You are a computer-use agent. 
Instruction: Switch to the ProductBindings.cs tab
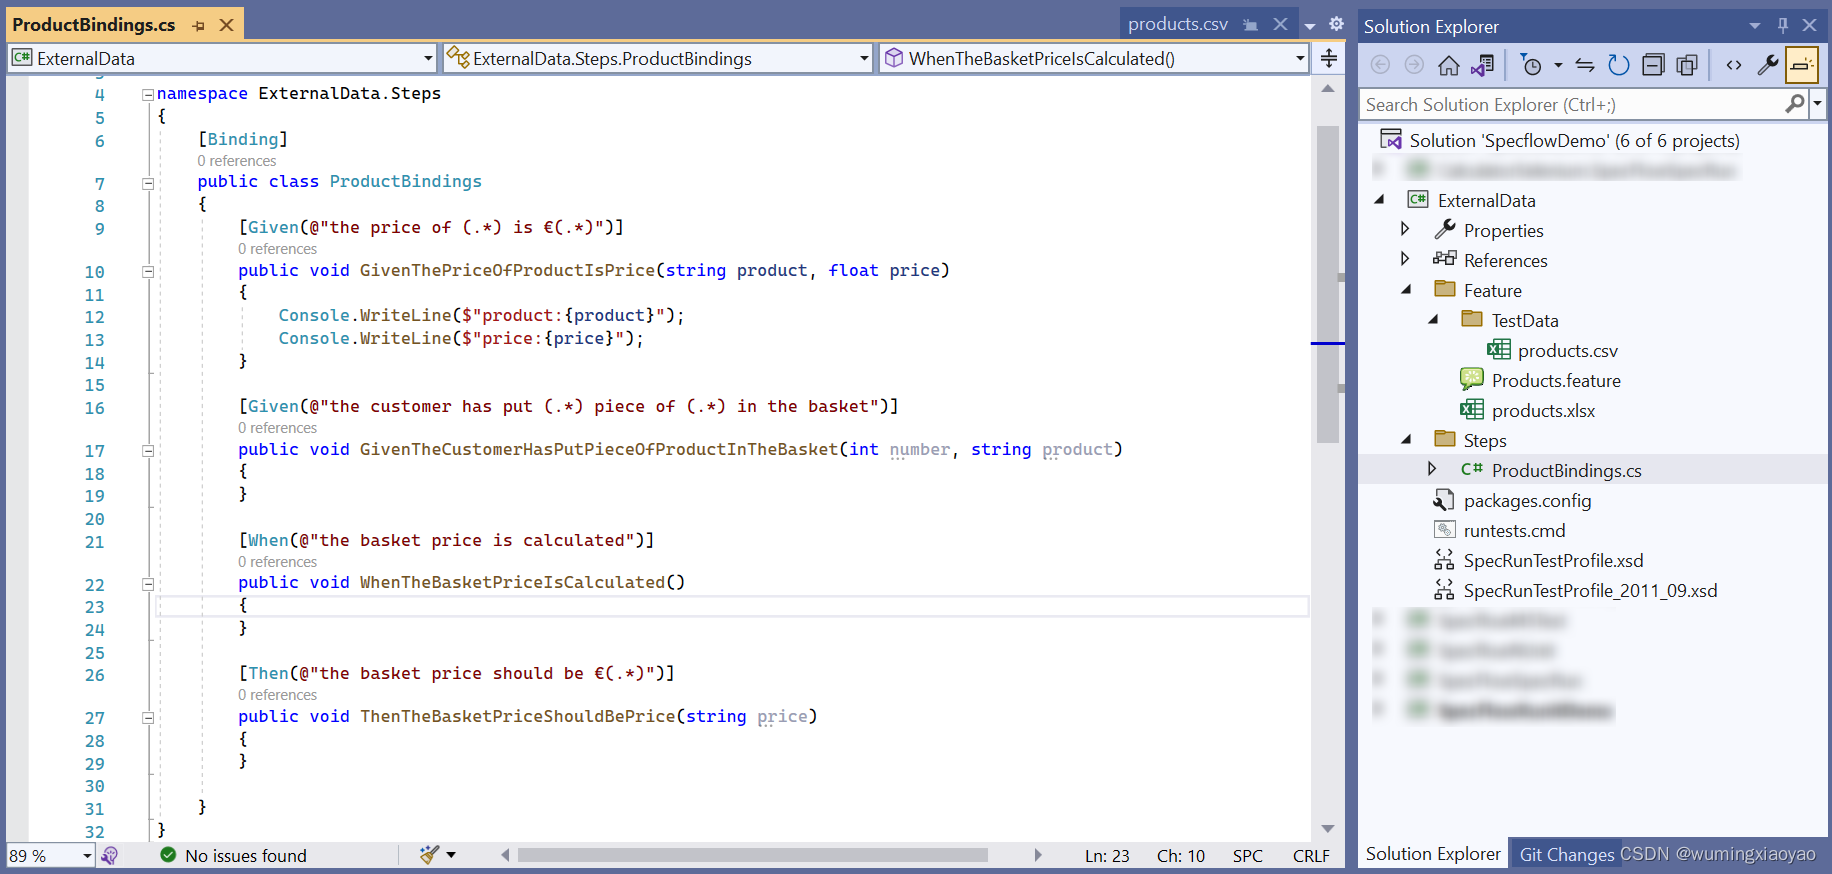[x=94, y=25]
